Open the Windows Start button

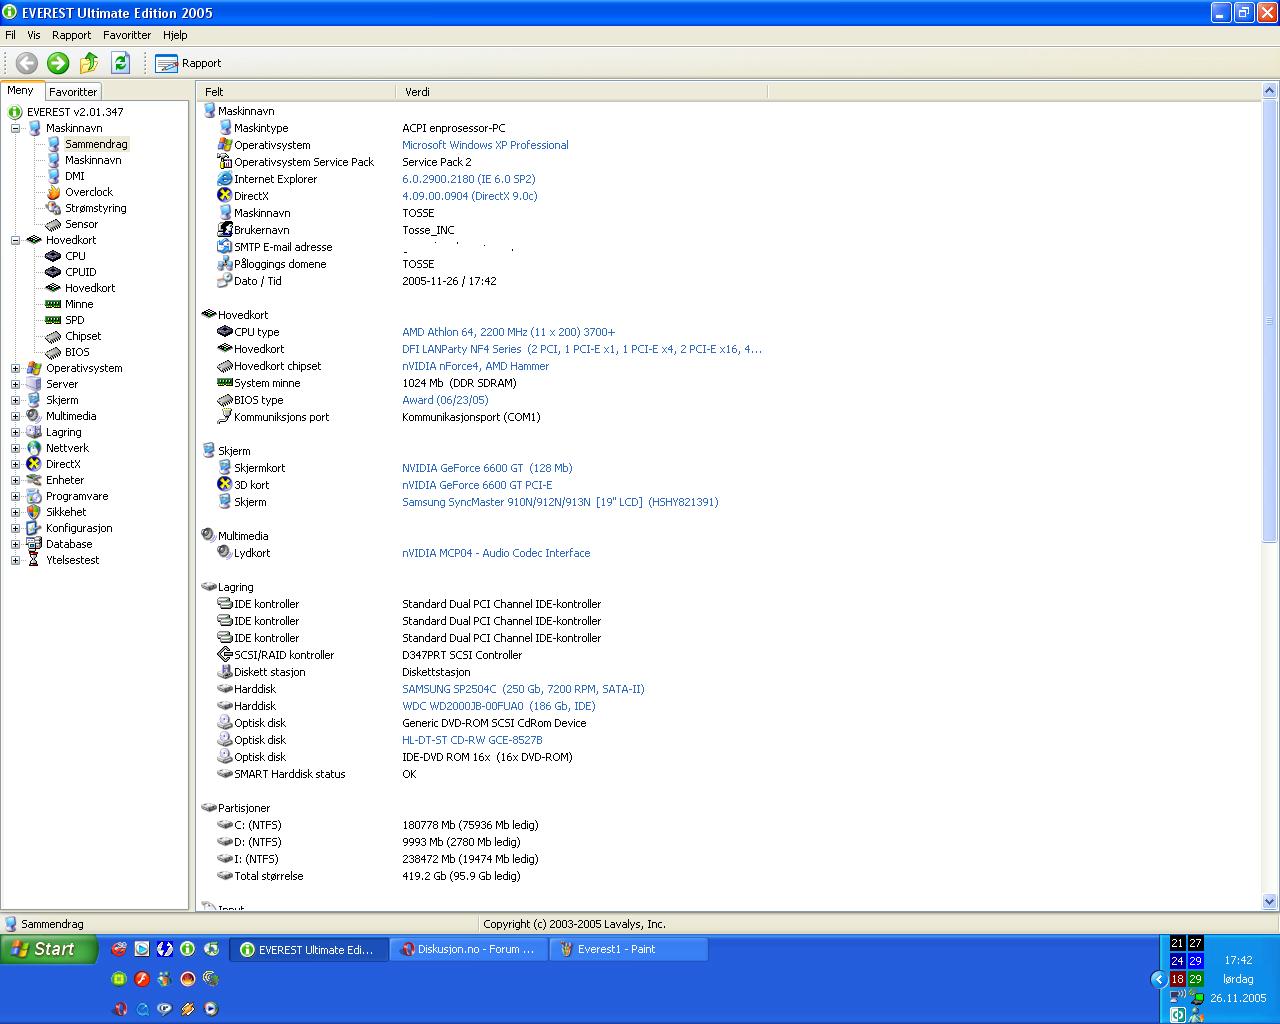[49, 949]
